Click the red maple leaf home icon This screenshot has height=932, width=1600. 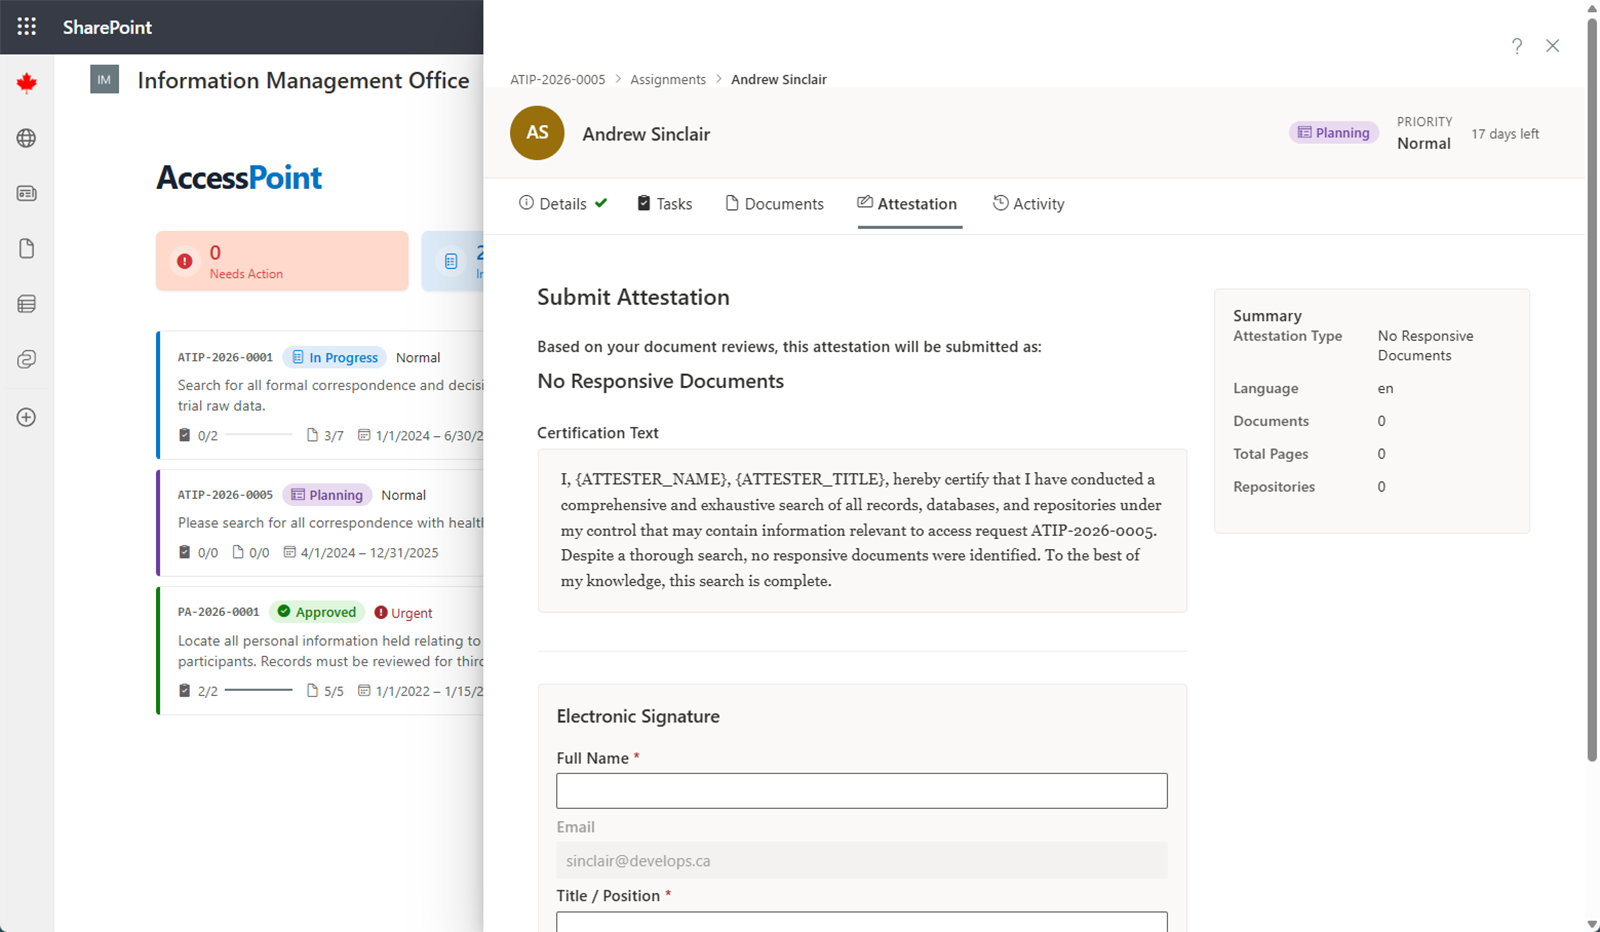(x=27, y=83)
